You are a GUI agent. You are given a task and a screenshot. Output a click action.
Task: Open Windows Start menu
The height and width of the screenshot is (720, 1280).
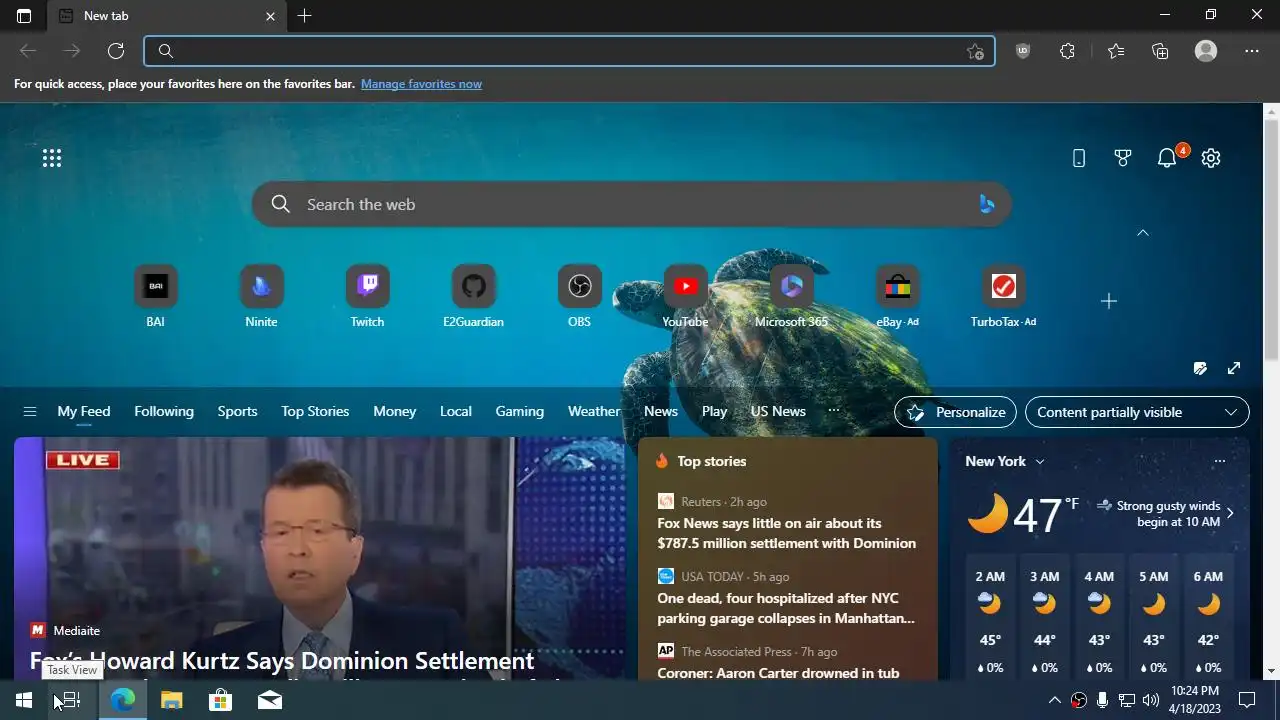[x=24, y=700]
